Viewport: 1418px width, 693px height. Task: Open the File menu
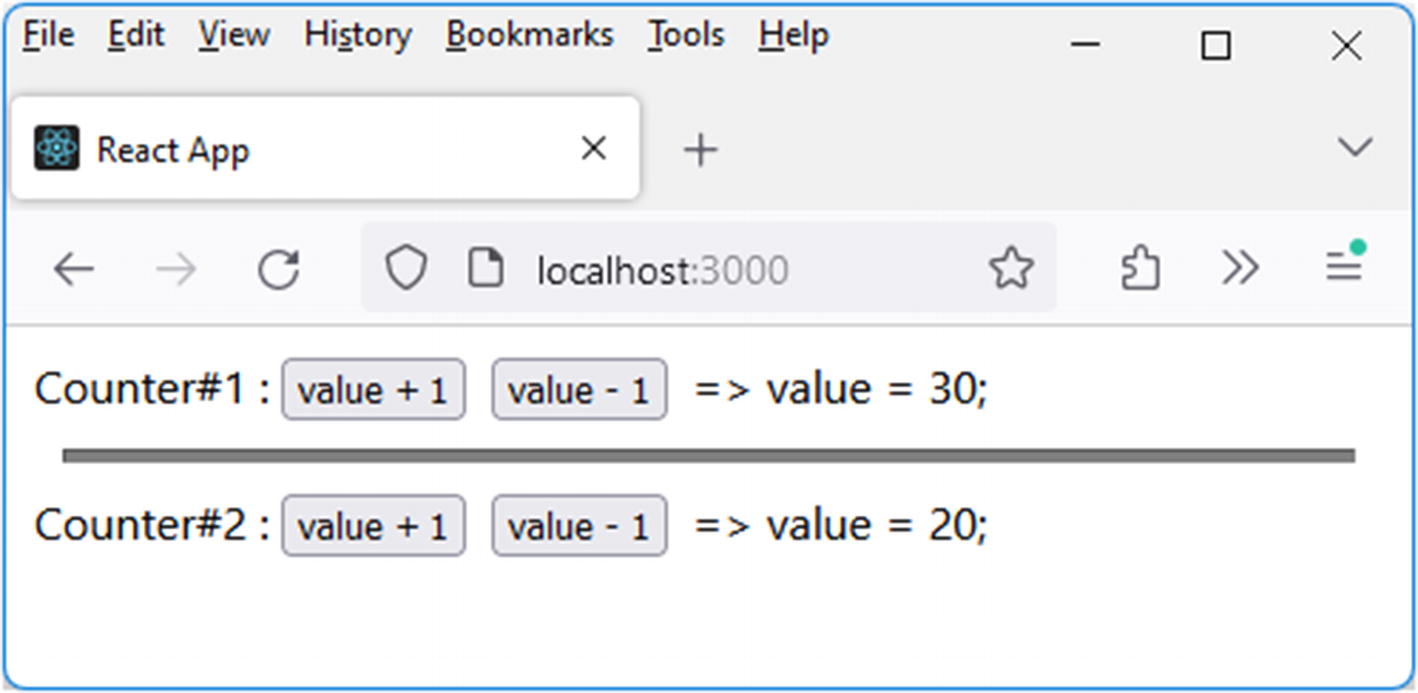point(48,36)
